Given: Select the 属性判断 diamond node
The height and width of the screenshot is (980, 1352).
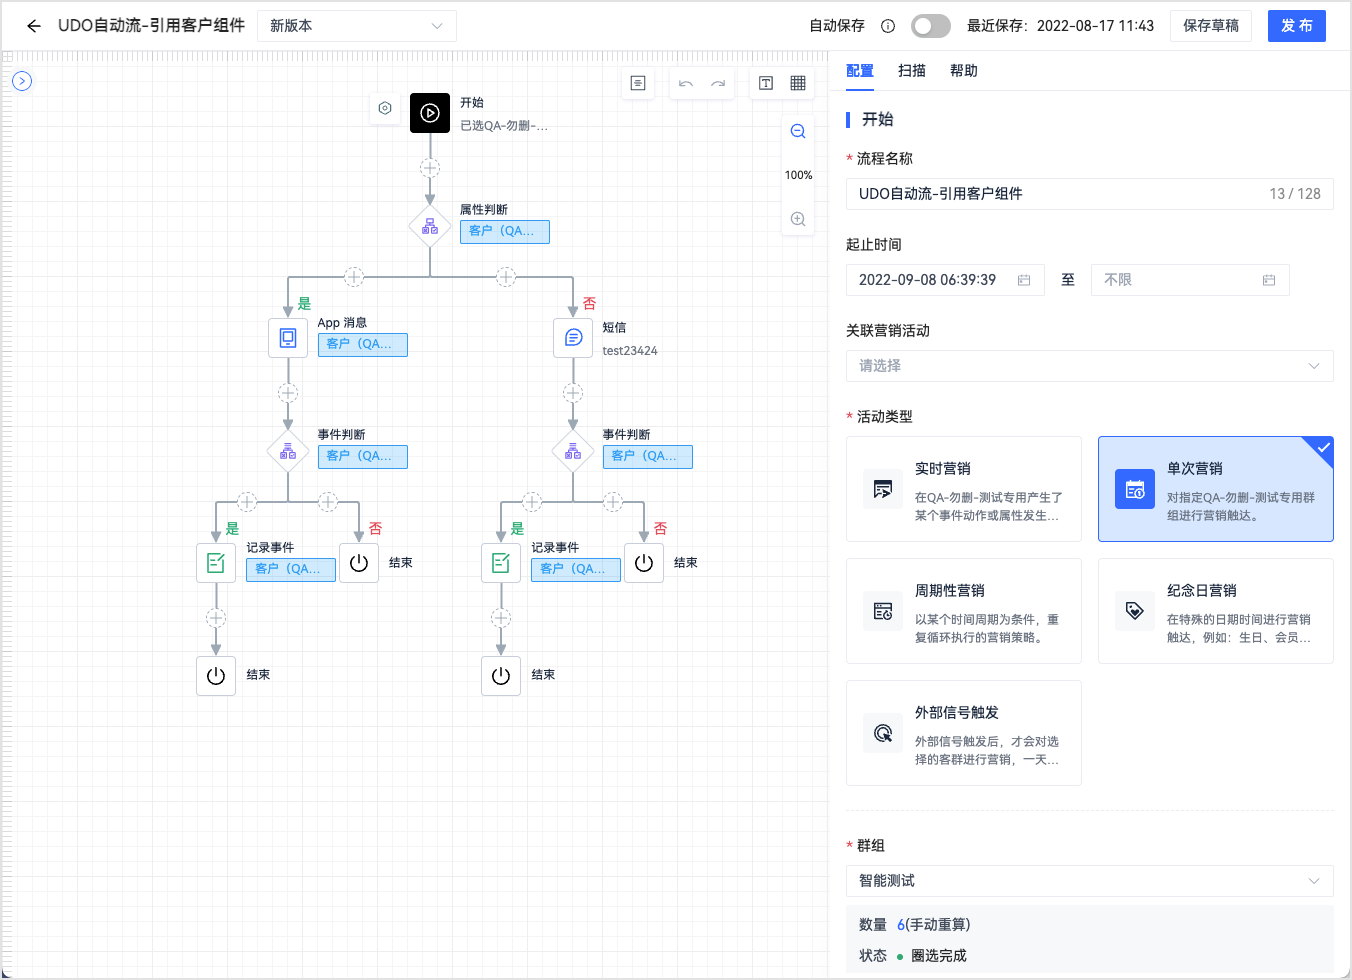Looking at the screenshot, I should point(430,227).
